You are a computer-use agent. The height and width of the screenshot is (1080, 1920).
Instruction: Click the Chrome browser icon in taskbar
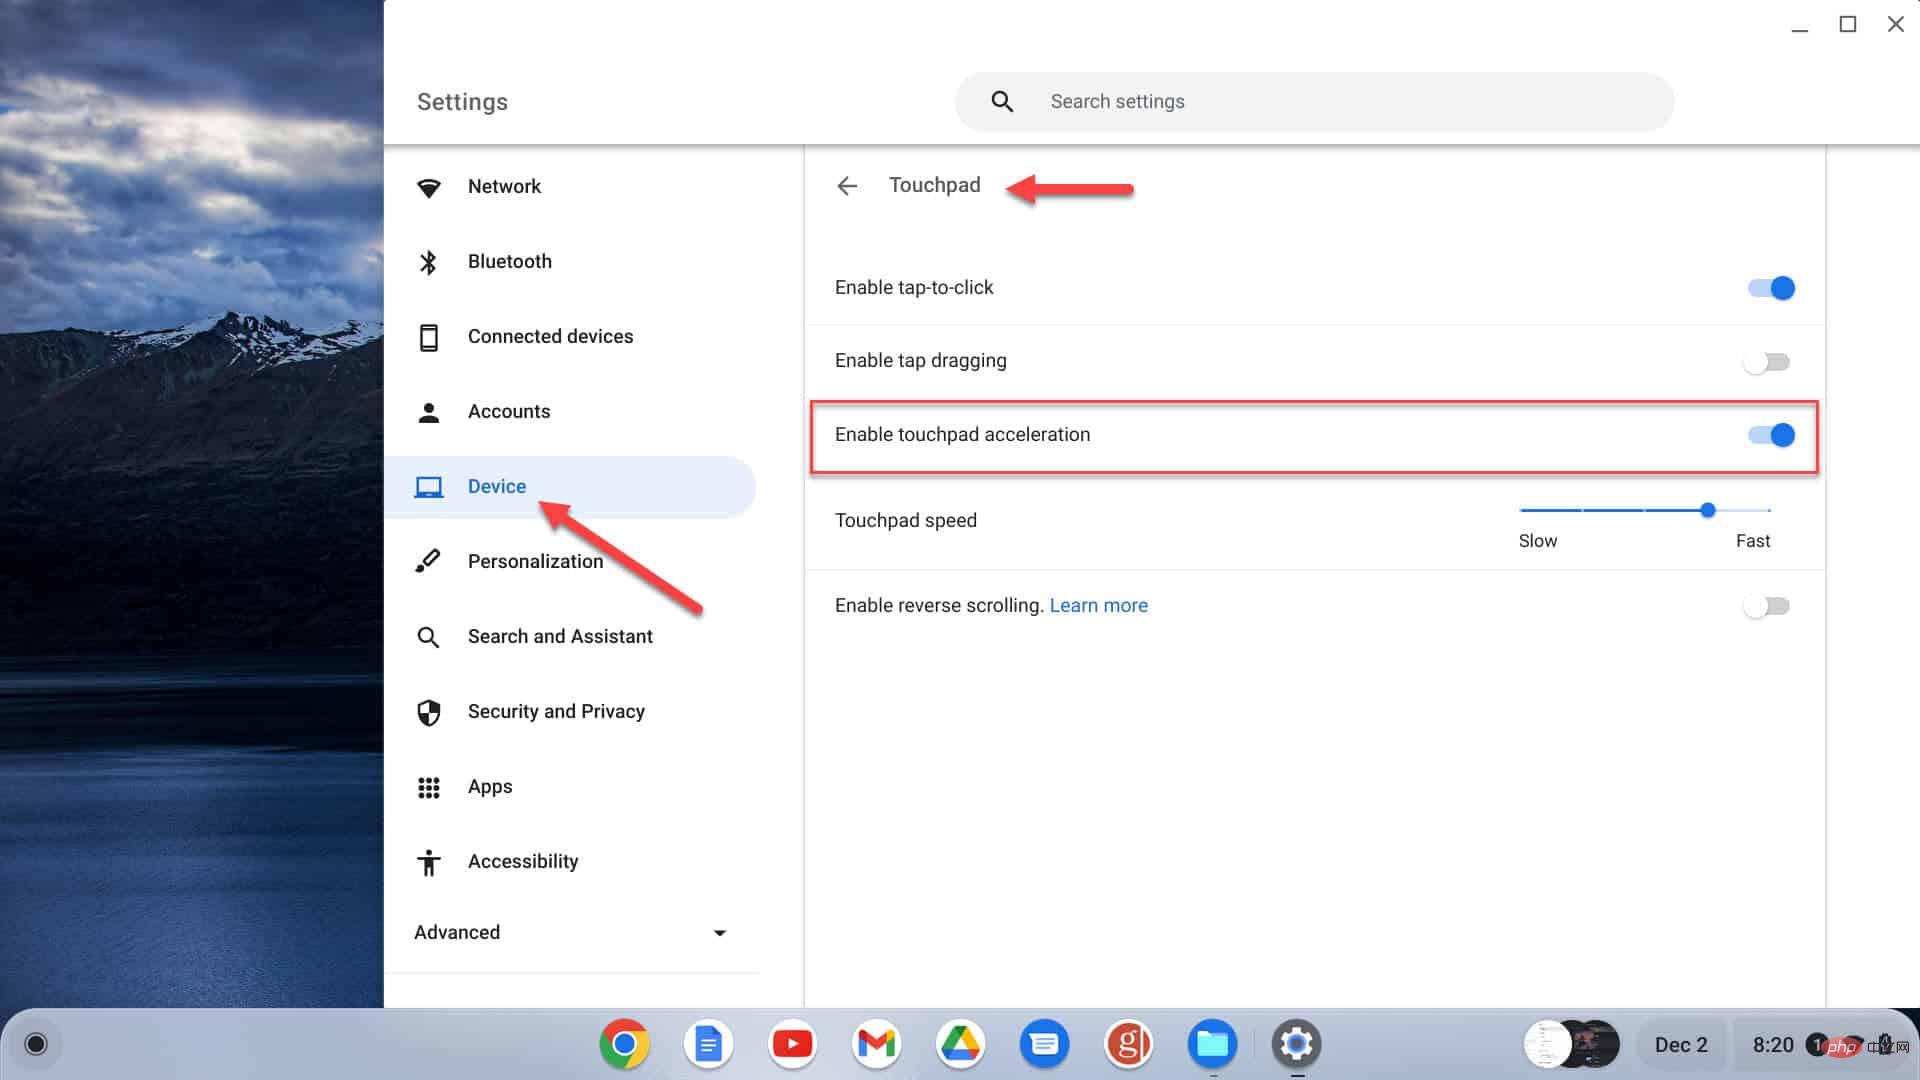click(x=624, y=1044)
